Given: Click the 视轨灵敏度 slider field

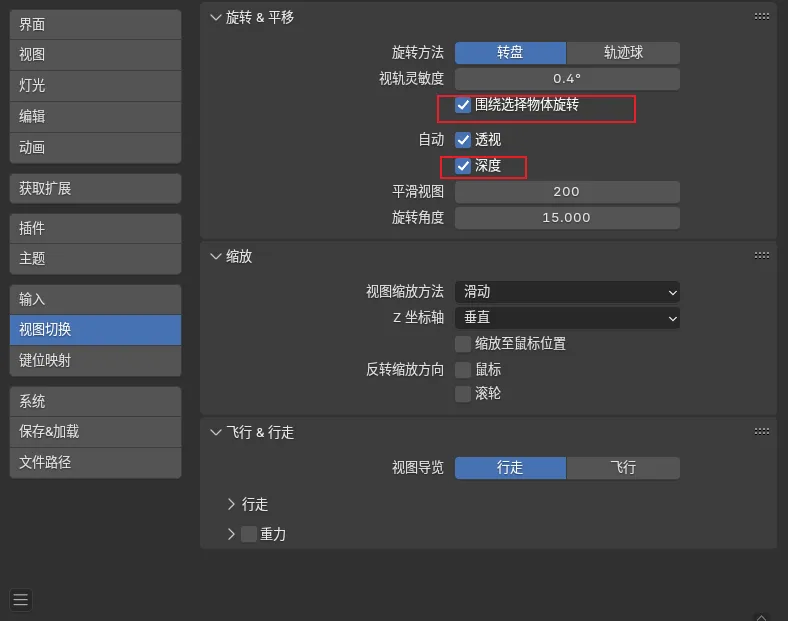Looking at the screenshot, I should pyautogui.click(x=567, y=78).
